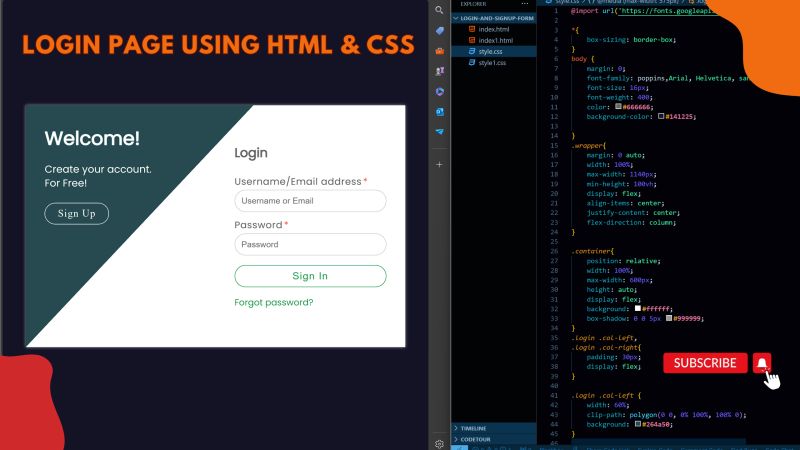
Task: Click the '.wrapper{' selector line
Action: coord(589,146)
